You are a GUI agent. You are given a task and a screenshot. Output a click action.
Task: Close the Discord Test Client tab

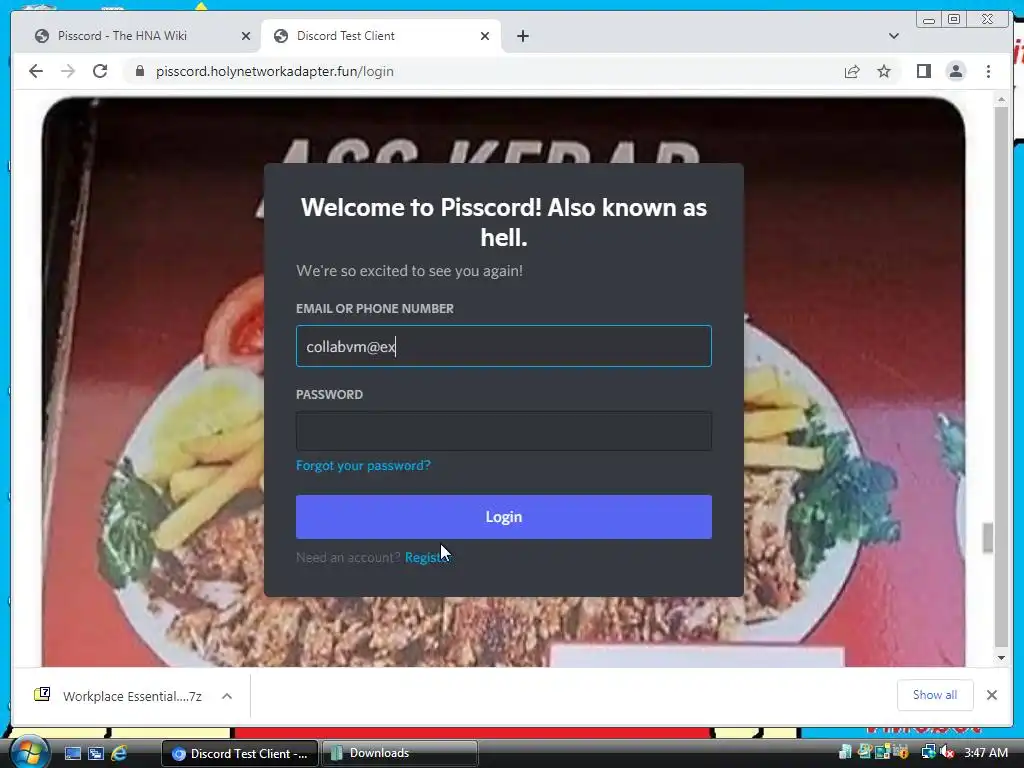[485, 36]
